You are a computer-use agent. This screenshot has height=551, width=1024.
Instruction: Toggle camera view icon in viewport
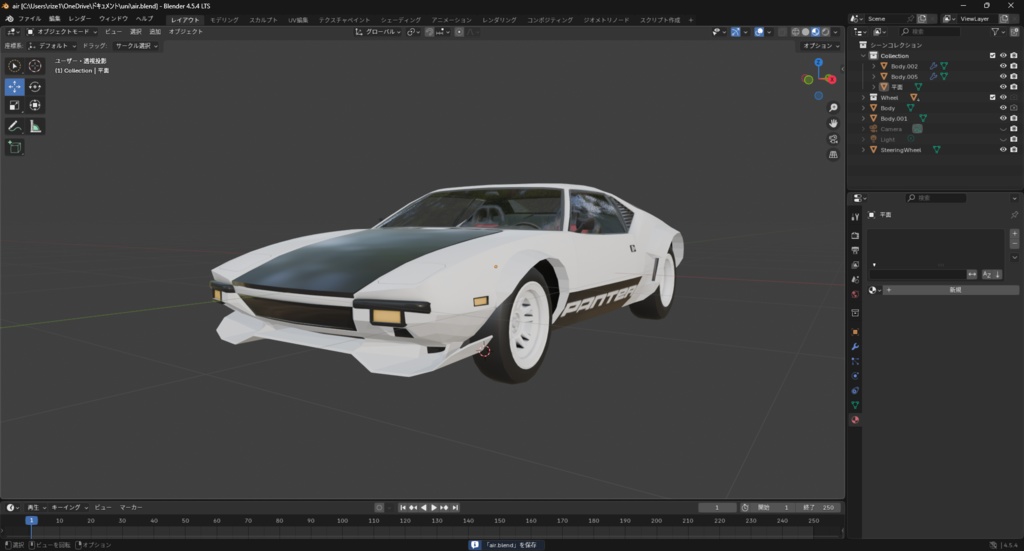tap(833, 139)
